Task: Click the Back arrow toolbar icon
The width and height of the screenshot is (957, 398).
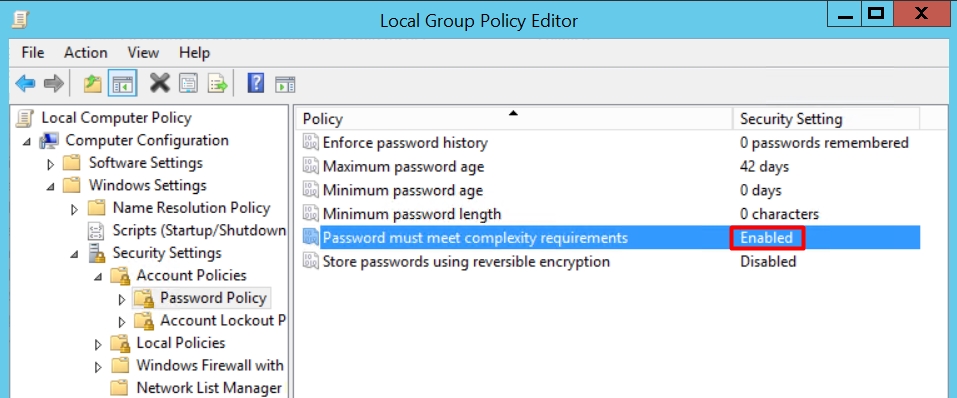Action: (x=25, y=84)
